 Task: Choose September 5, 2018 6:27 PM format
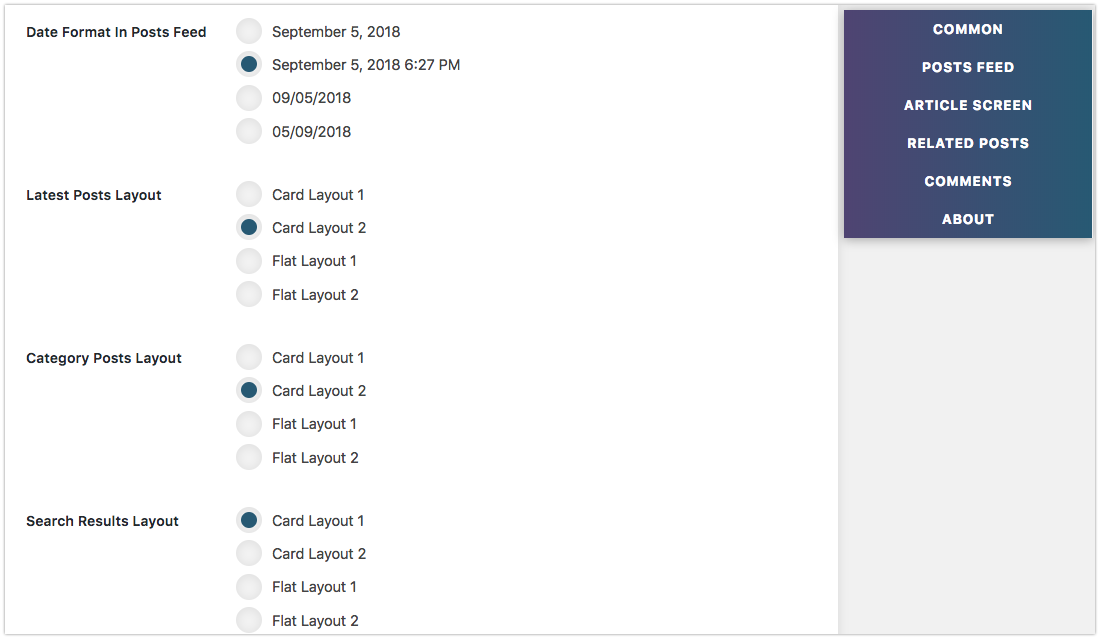248,65
